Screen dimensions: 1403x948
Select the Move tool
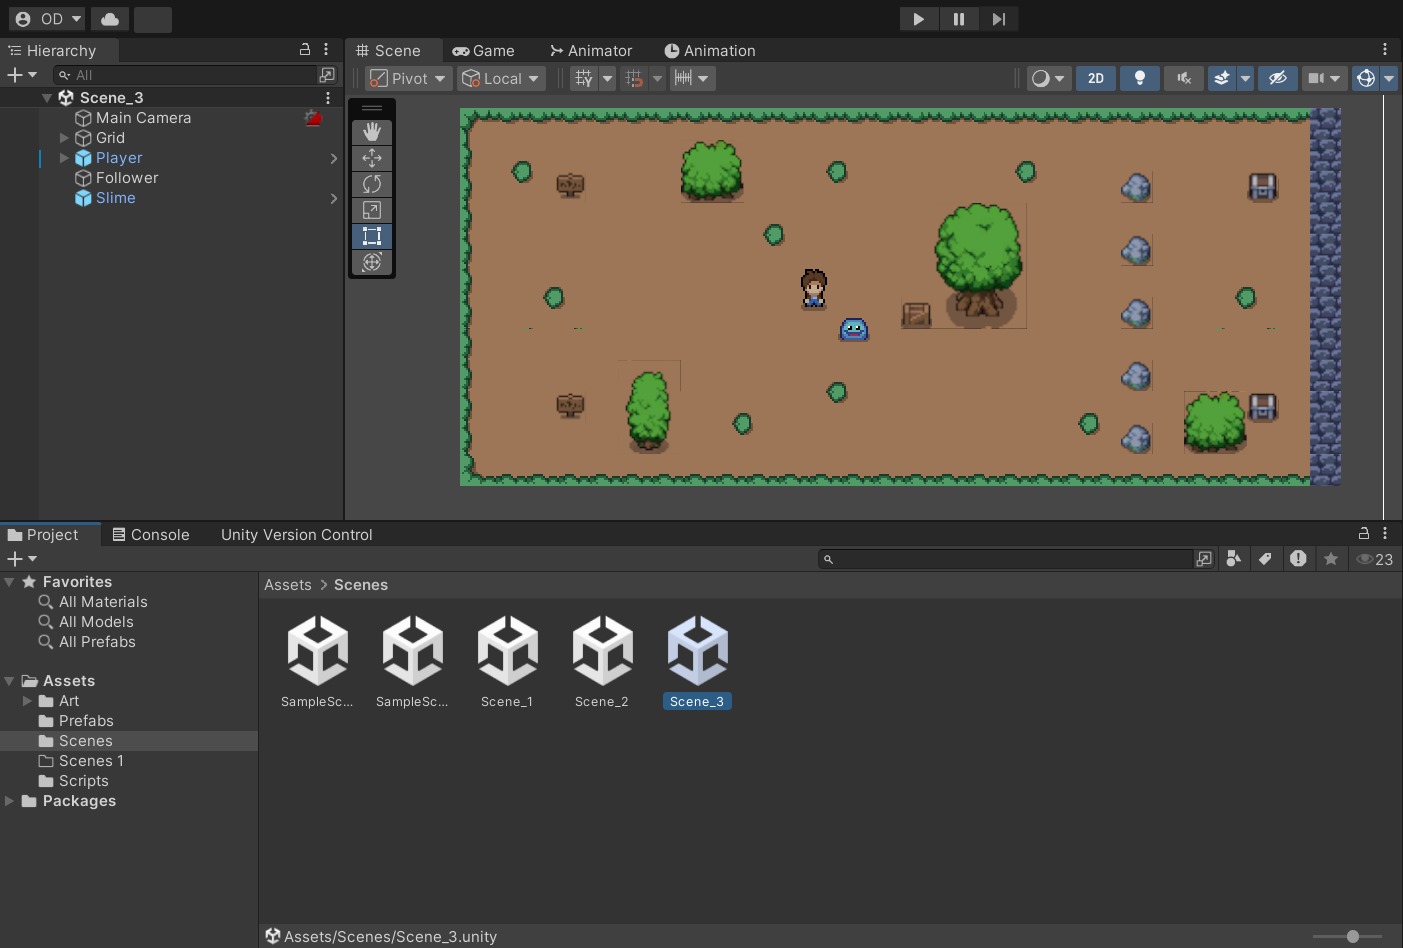372,158
